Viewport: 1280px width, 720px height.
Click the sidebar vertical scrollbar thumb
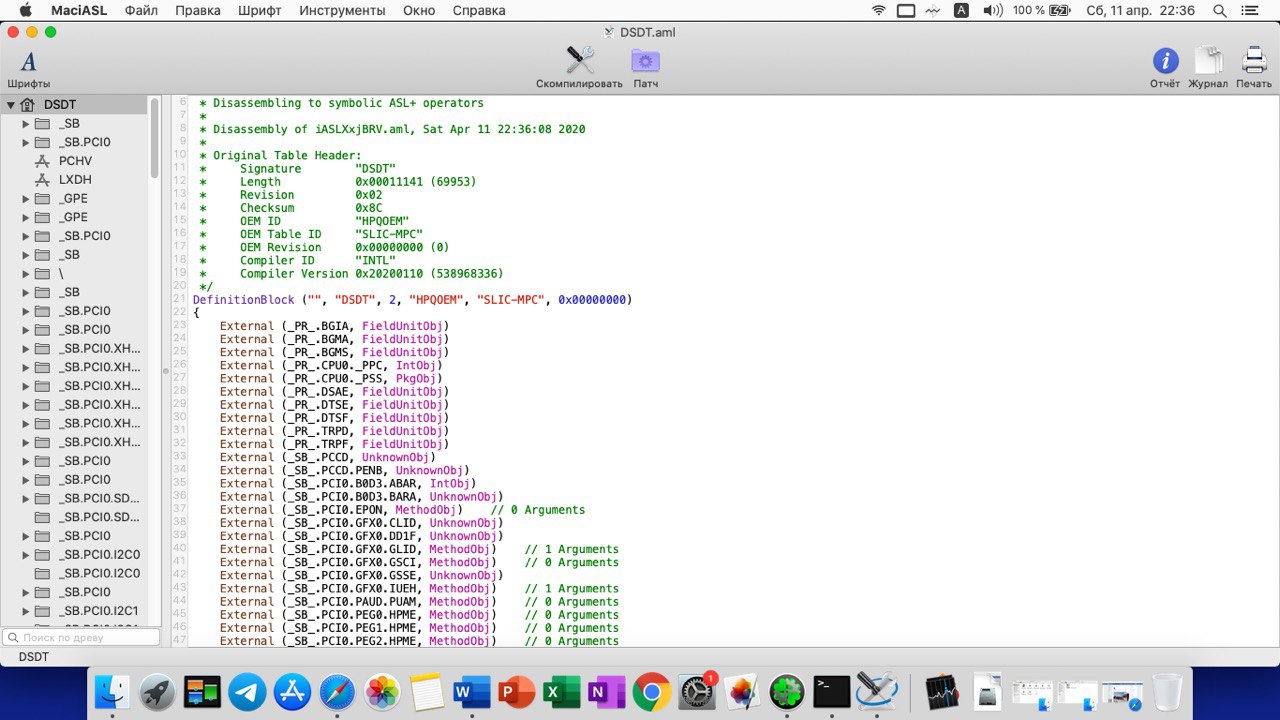click(155, 138)
